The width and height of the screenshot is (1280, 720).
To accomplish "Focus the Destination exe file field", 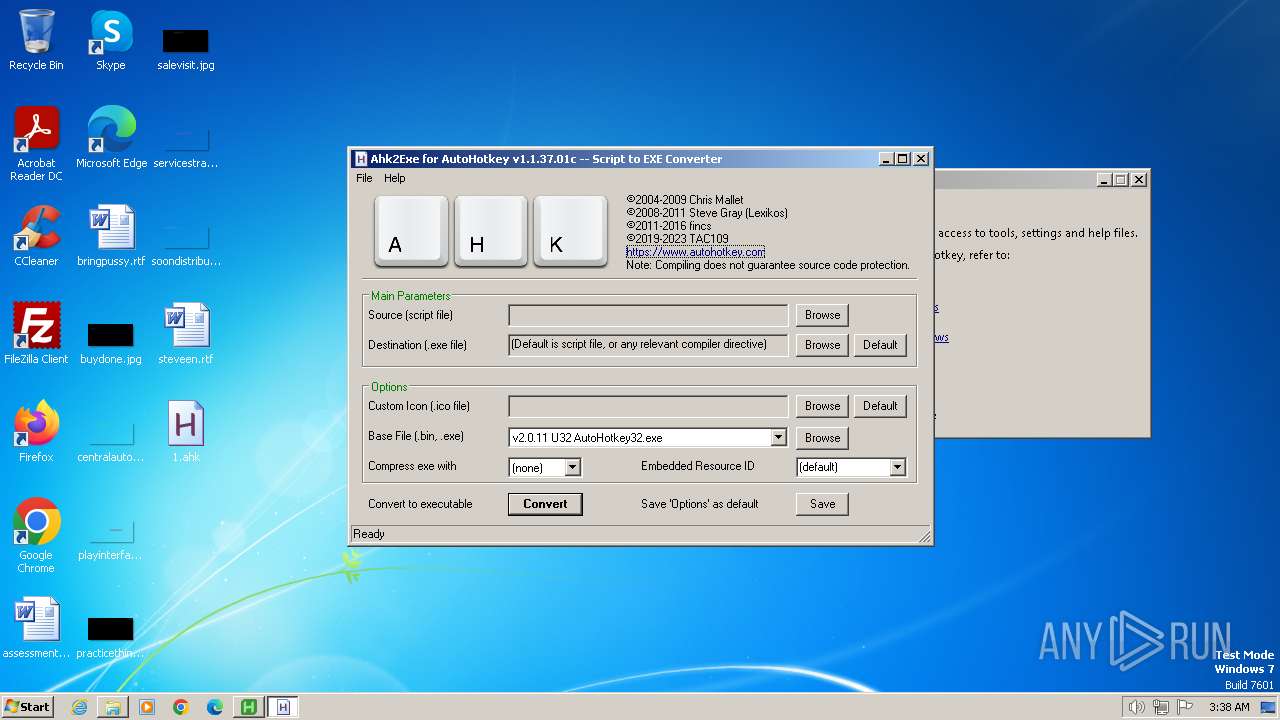I will coord(648,345).
